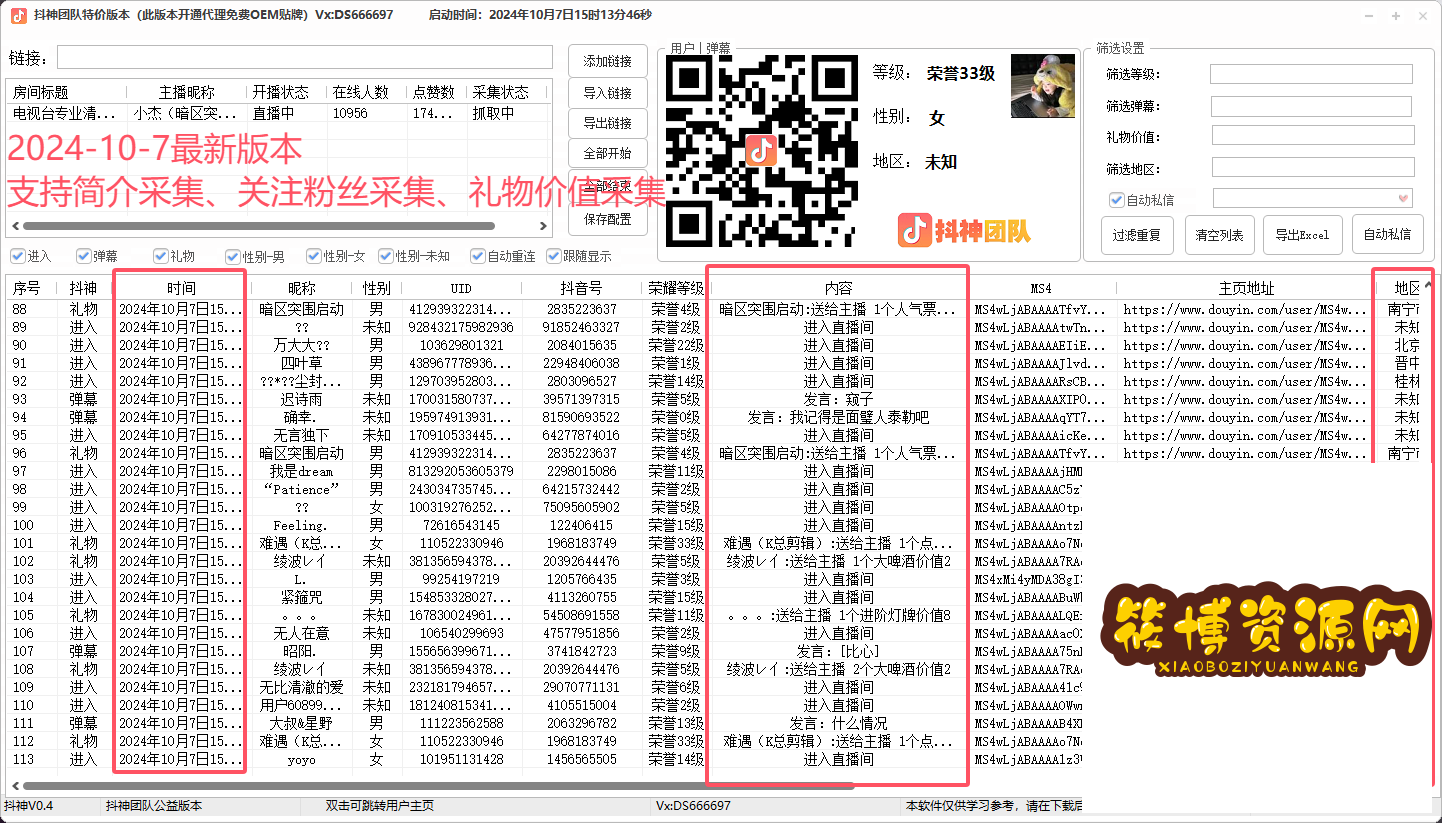Click the 主页地址 column header
Screen dimensions: 1442x823
pyautogui.click(x=1246, y=288)
